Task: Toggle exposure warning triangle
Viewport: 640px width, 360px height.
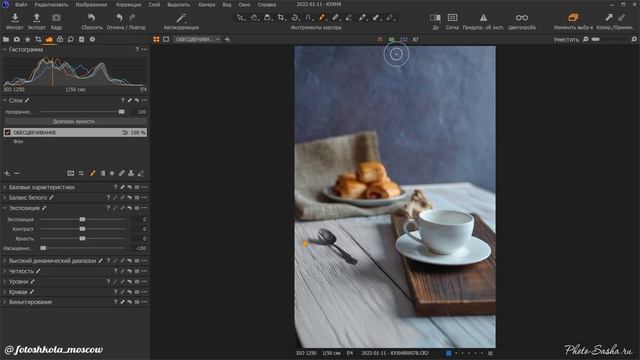Action: click(x=483, y=18)
